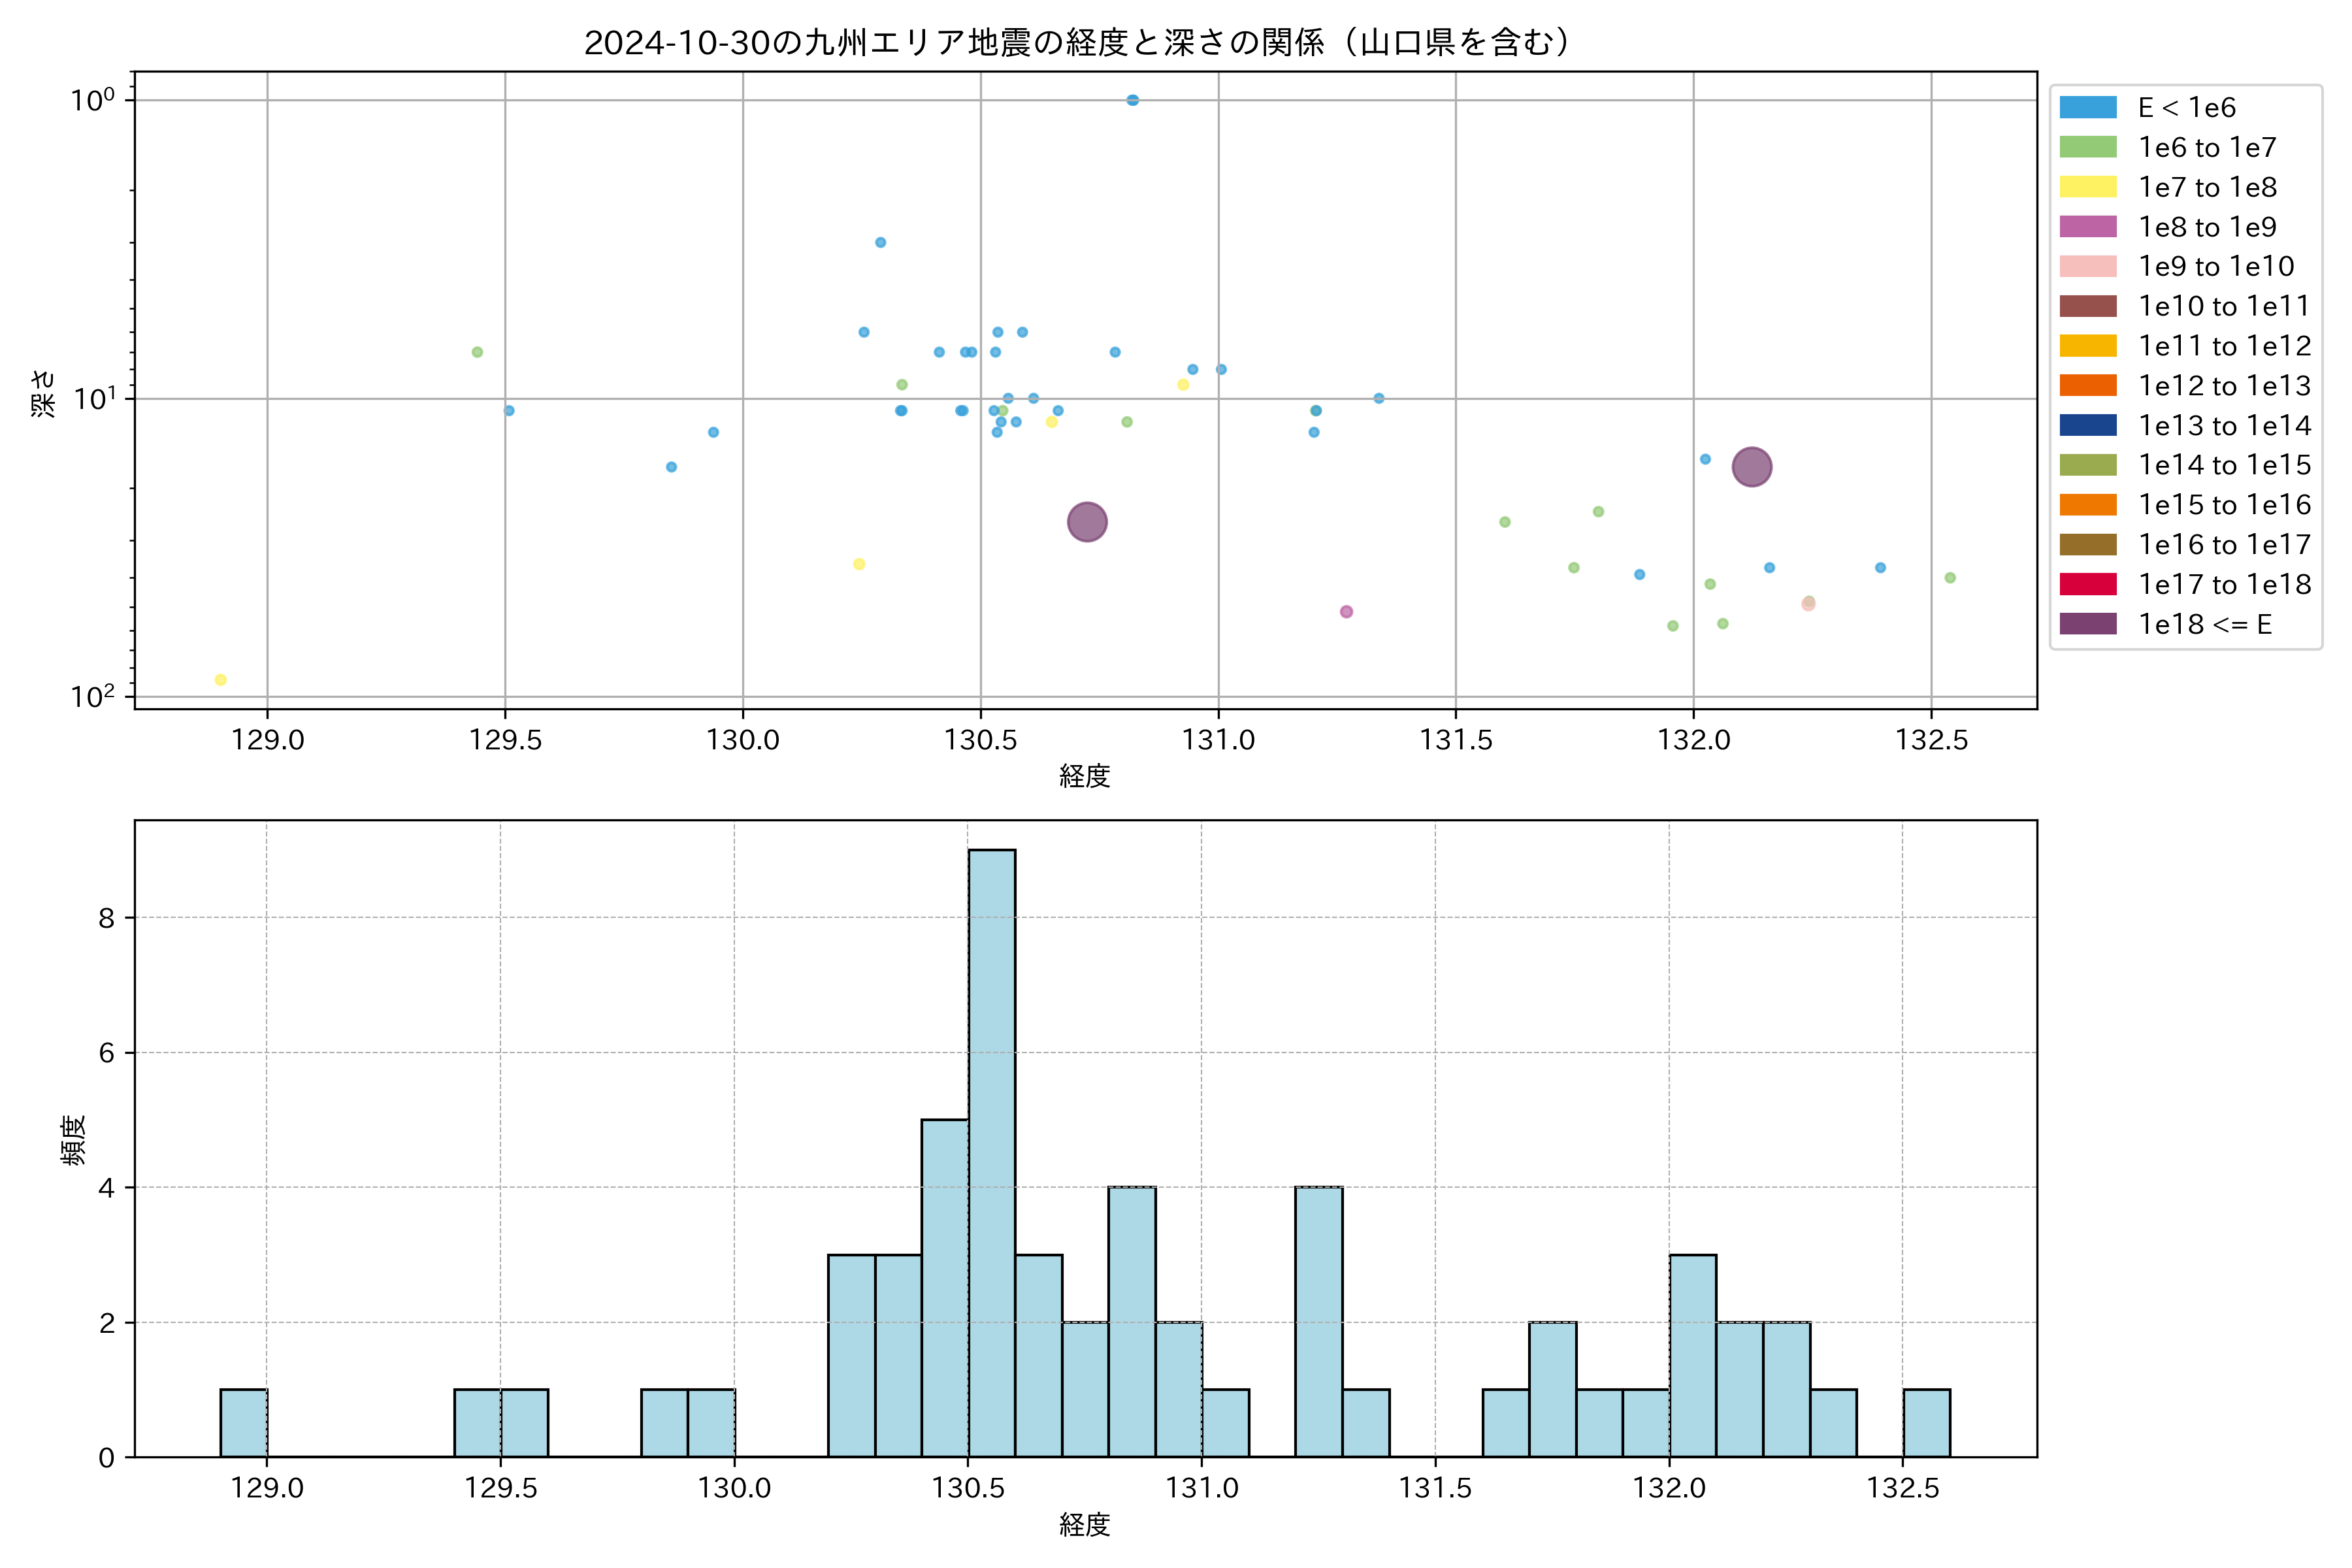The height and width of the screenshot is (1568, 2352).
Task: Select the yellow 1e7 to 1e8 swatch
Action: click(x=2088, y=187)
